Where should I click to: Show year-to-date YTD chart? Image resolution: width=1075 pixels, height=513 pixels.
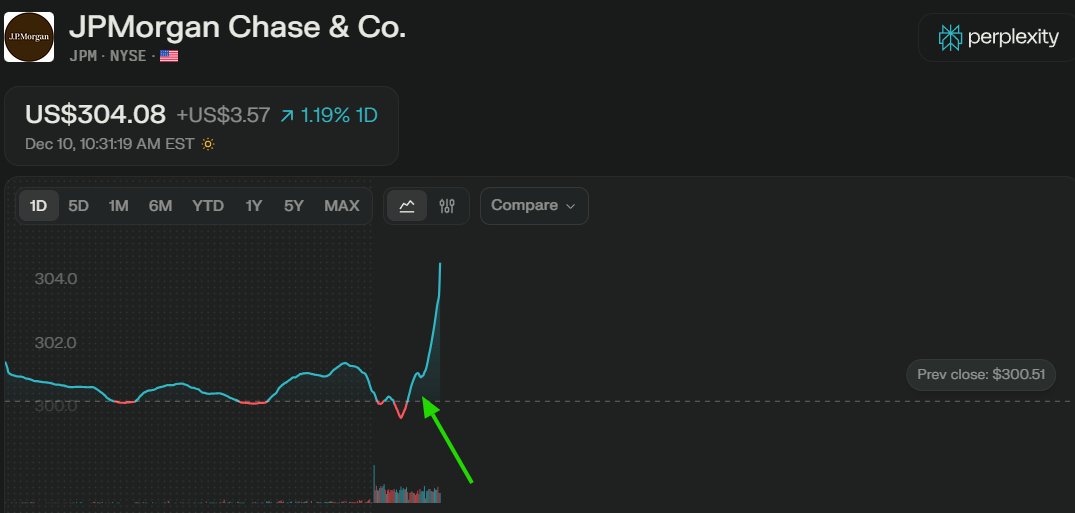coord(208,206)
